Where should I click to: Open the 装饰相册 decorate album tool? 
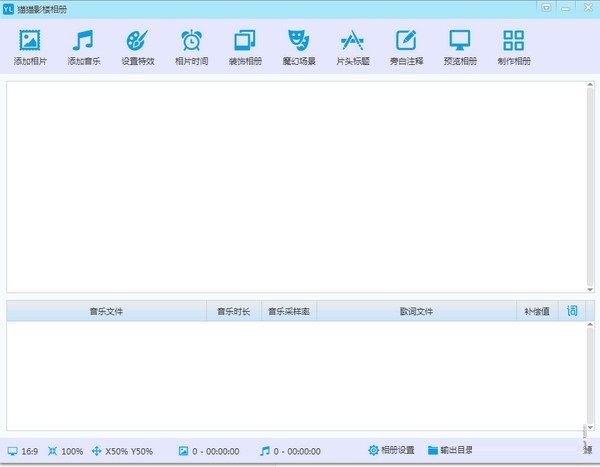pos(245,47)
